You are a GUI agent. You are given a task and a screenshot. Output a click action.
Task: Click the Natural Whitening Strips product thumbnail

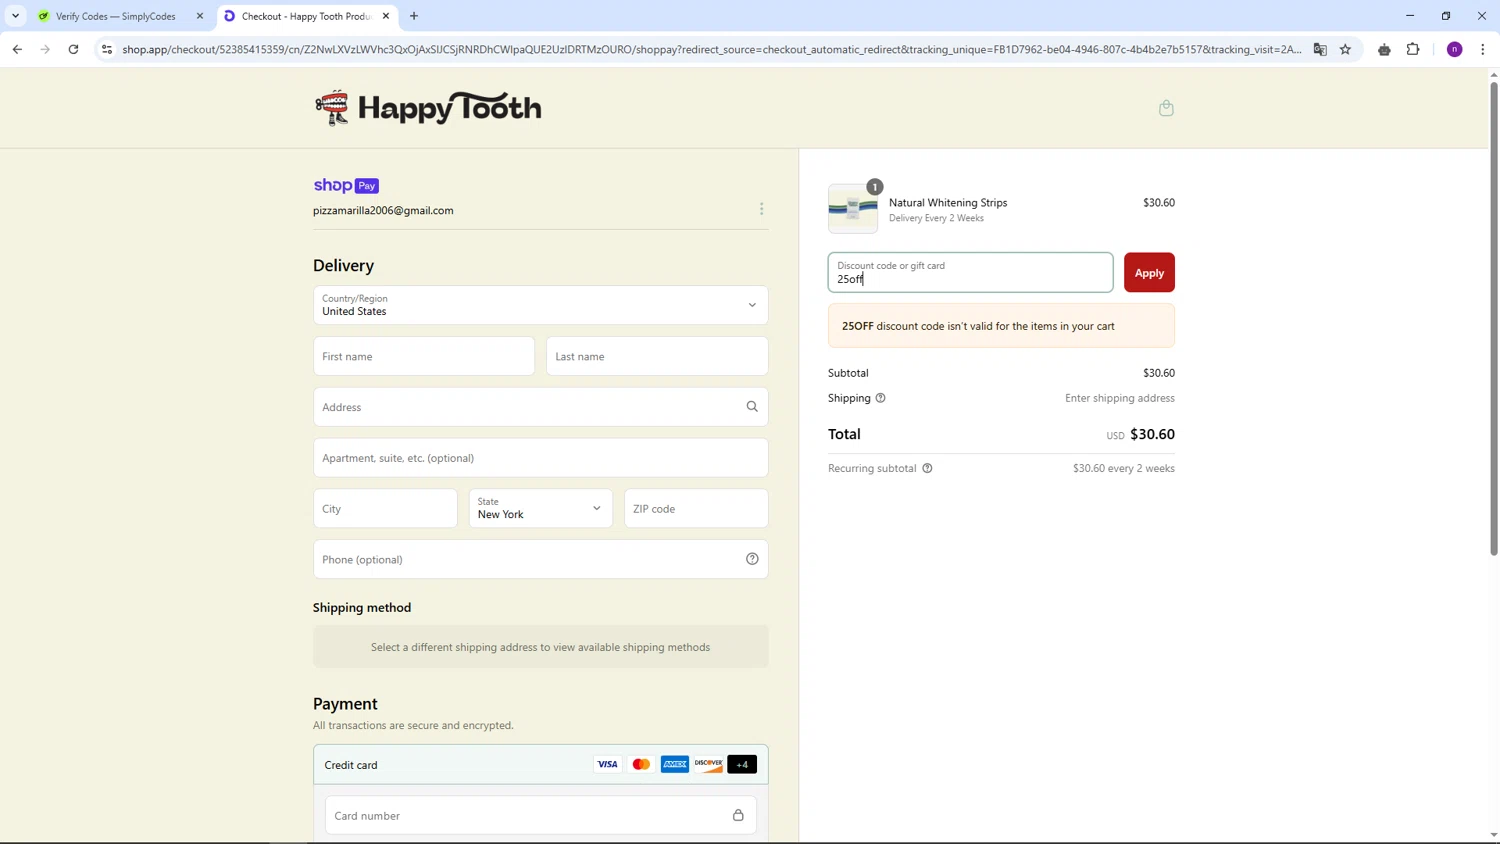(853, 209)
